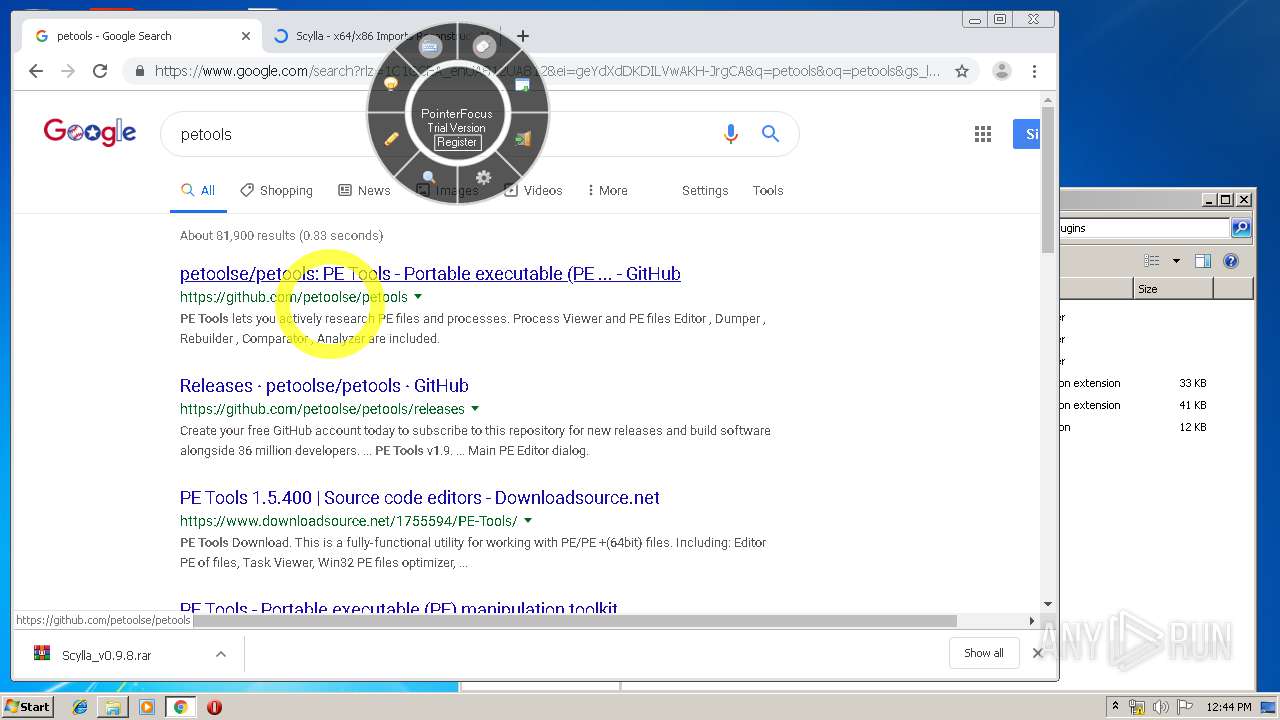This screenshot has width=1280, height=720.
Task: Open media player from taskbar
Action: [x=147, y=707]
